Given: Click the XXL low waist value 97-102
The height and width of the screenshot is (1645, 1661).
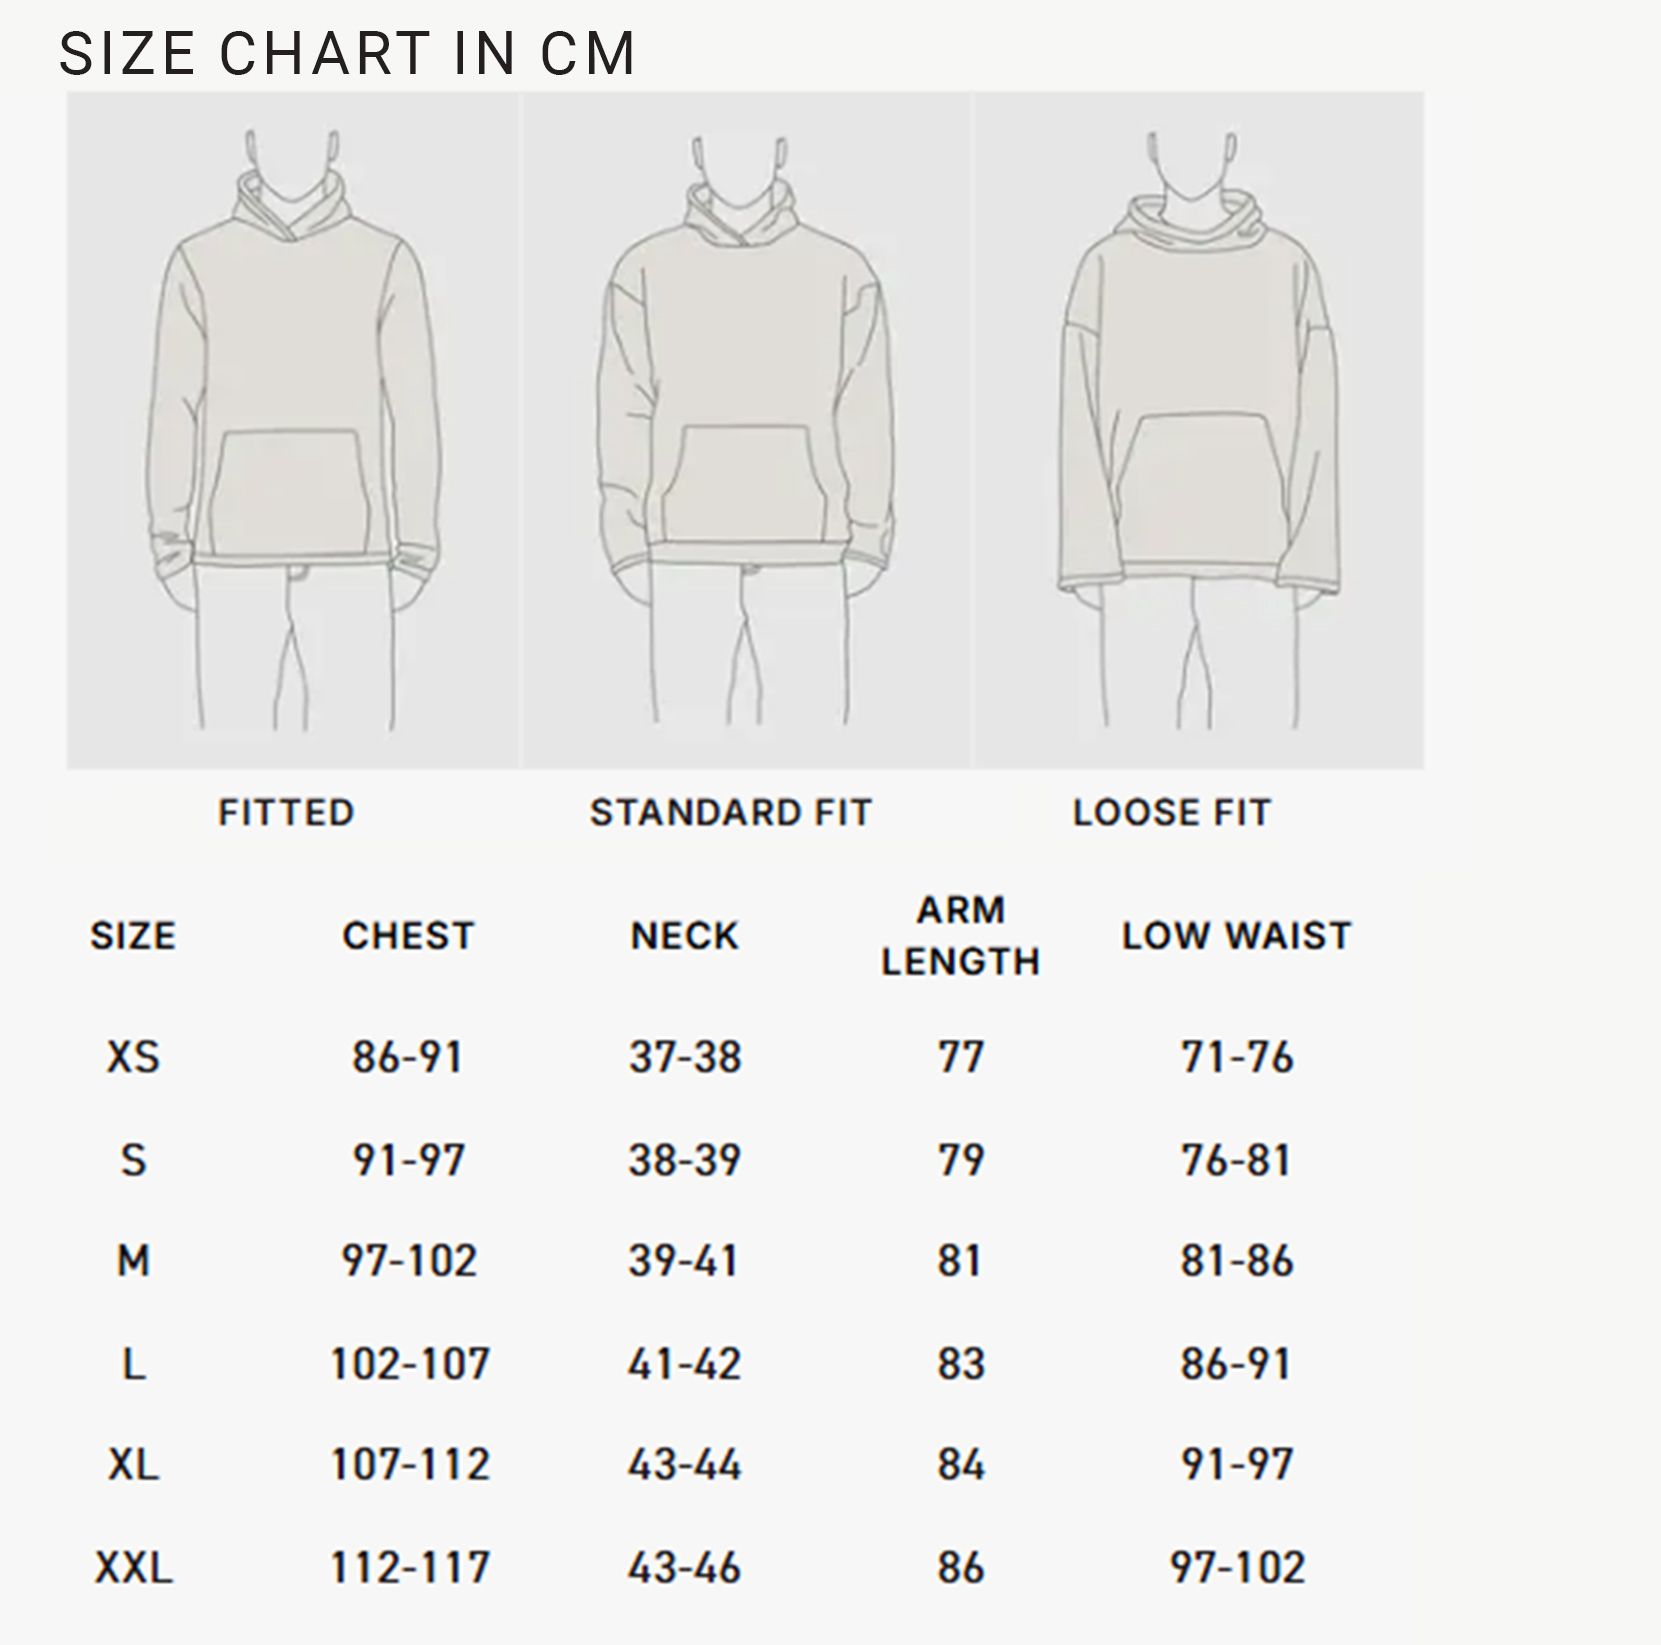Looking at the screenshot, I should click(x=1238, y=1567).
